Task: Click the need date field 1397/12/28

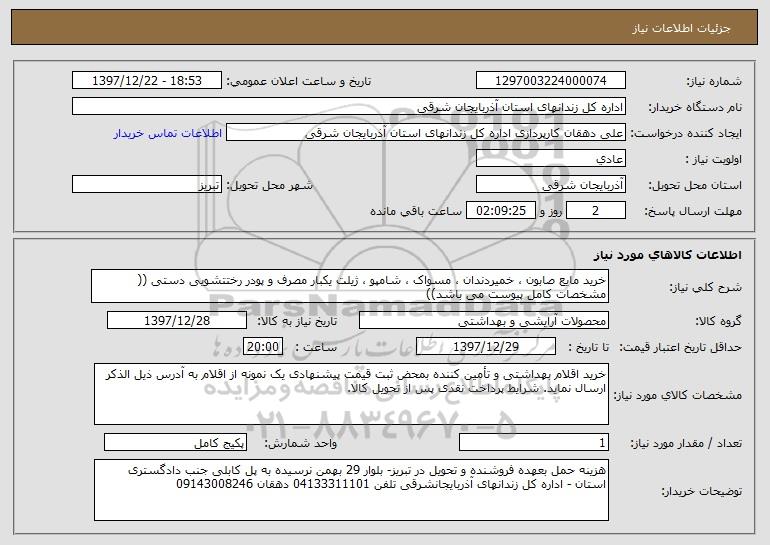Action: coord(177,321)
